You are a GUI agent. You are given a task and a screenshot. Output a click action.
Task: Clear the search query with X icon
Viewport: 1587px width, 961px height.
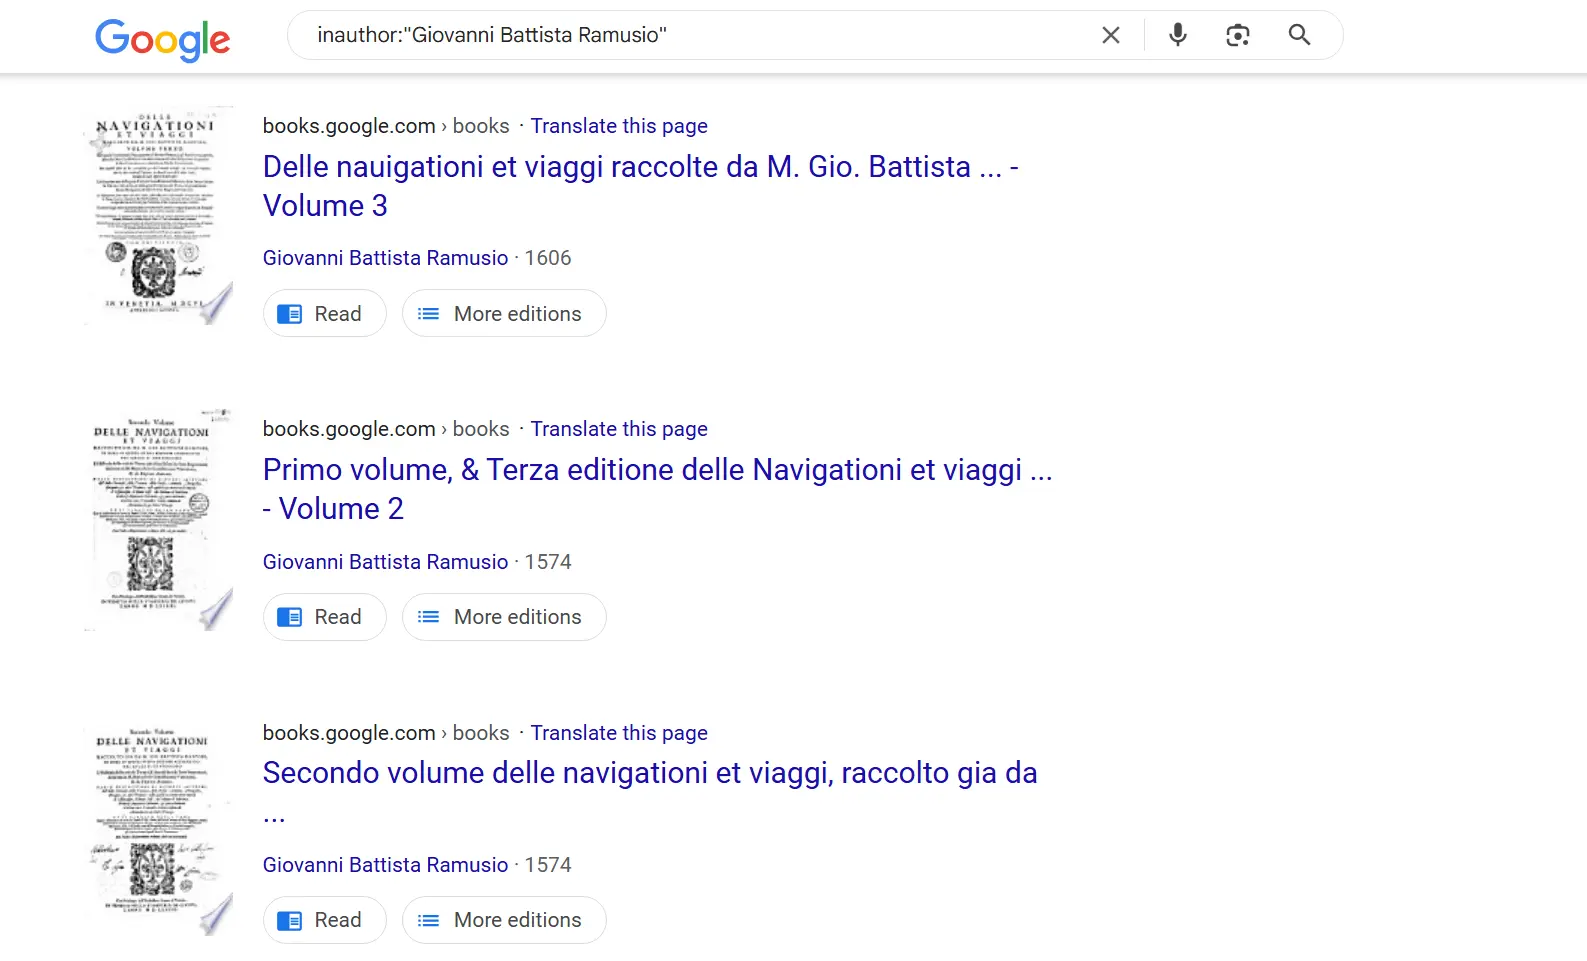pyautogui.click(x=1110, y=35)
